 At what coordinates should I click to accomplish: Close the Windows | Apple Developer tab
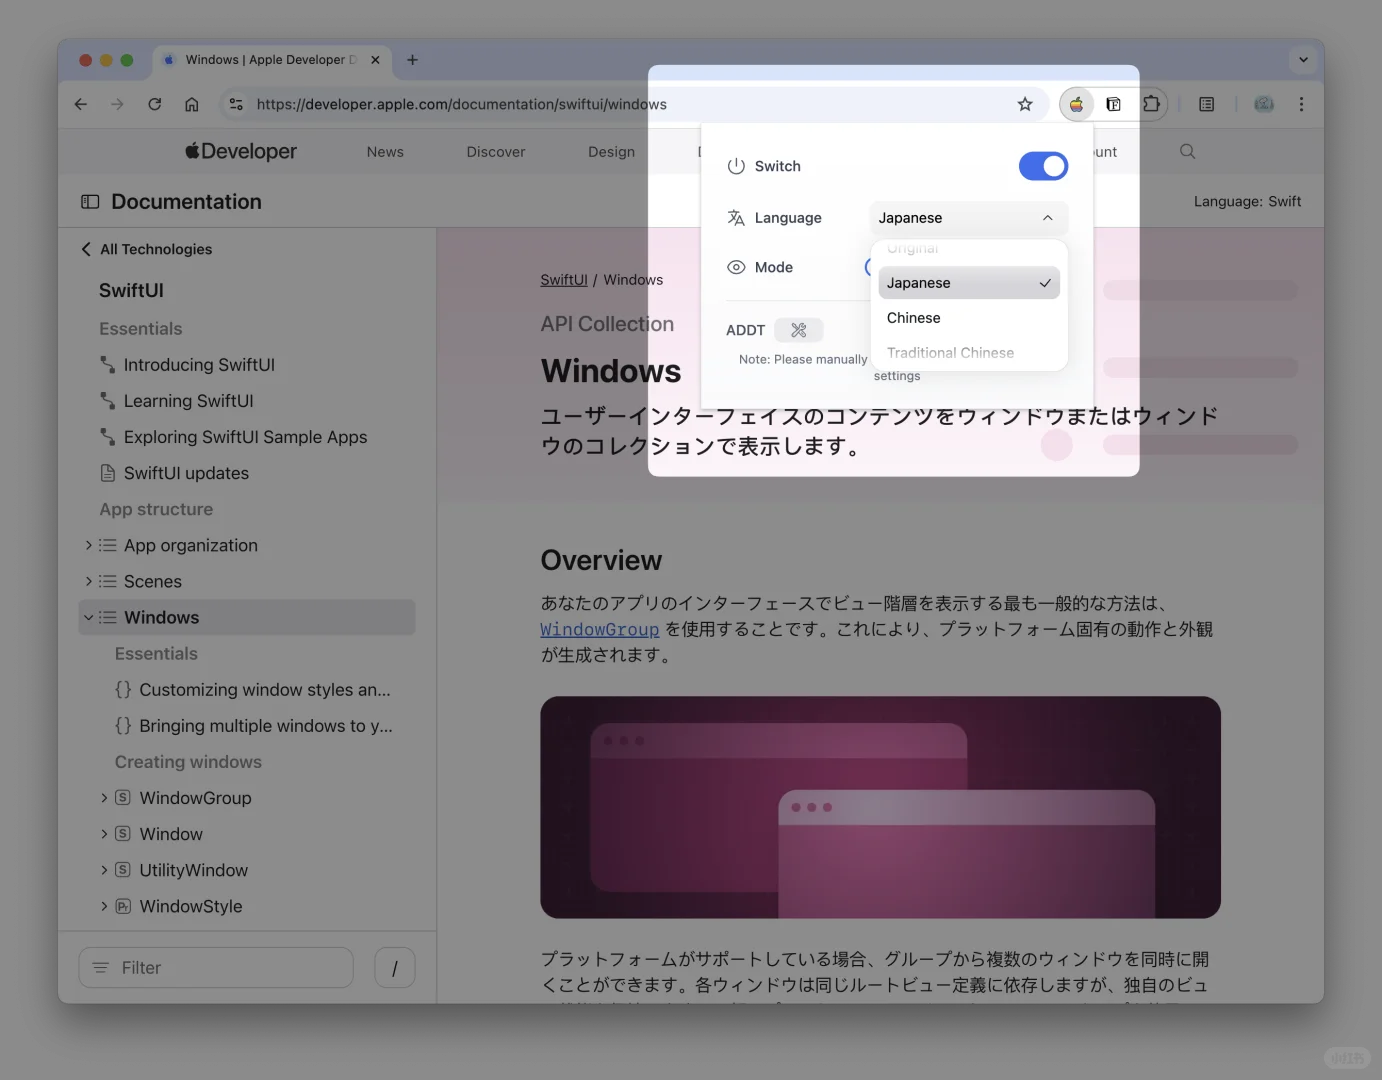[x=375, y=60]
